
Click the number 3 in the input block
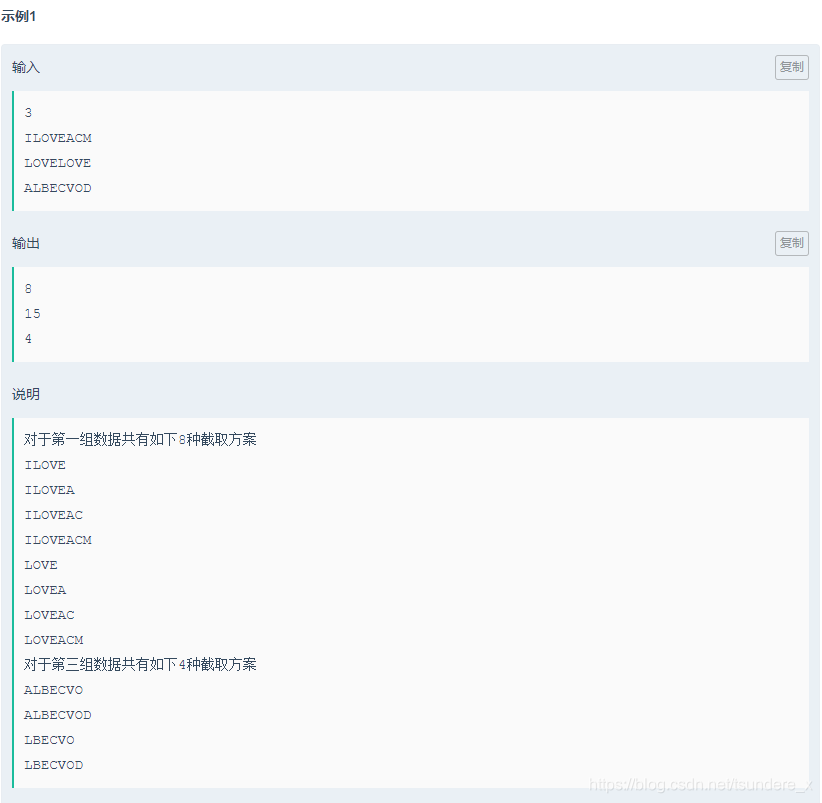pos(28,112)
